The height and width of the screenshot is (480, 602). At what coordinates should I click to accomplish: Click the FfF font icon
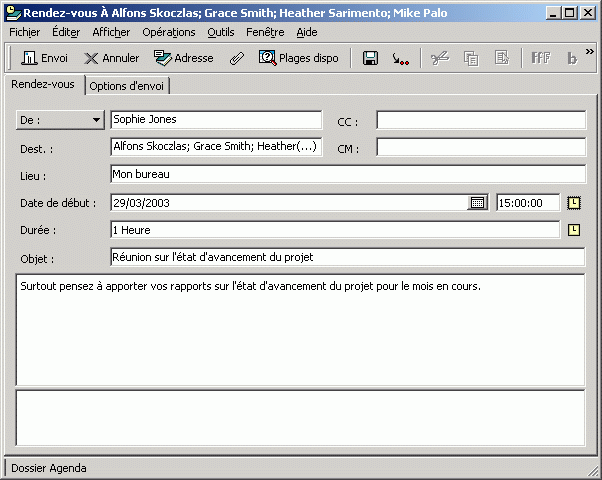tap(541, 58)
